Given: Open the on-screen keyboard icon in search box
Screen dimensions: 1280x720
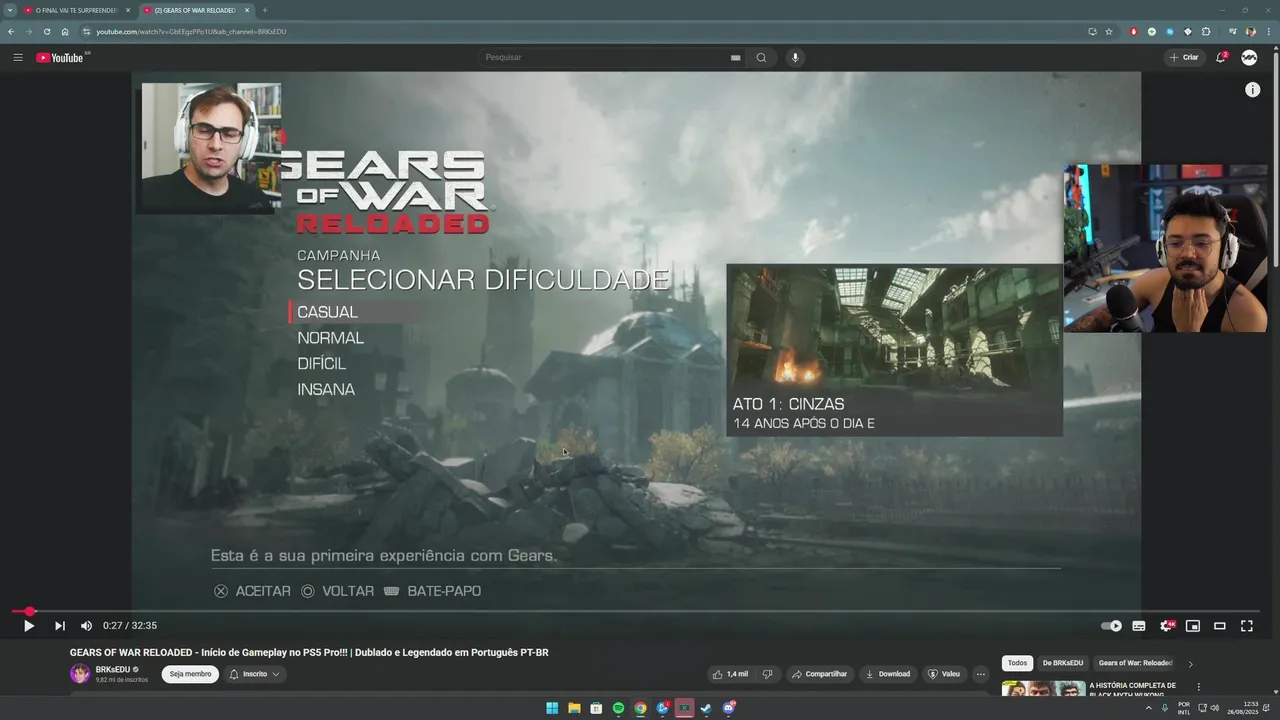Looking at the screenshot, I should click(x=736, y=57).
